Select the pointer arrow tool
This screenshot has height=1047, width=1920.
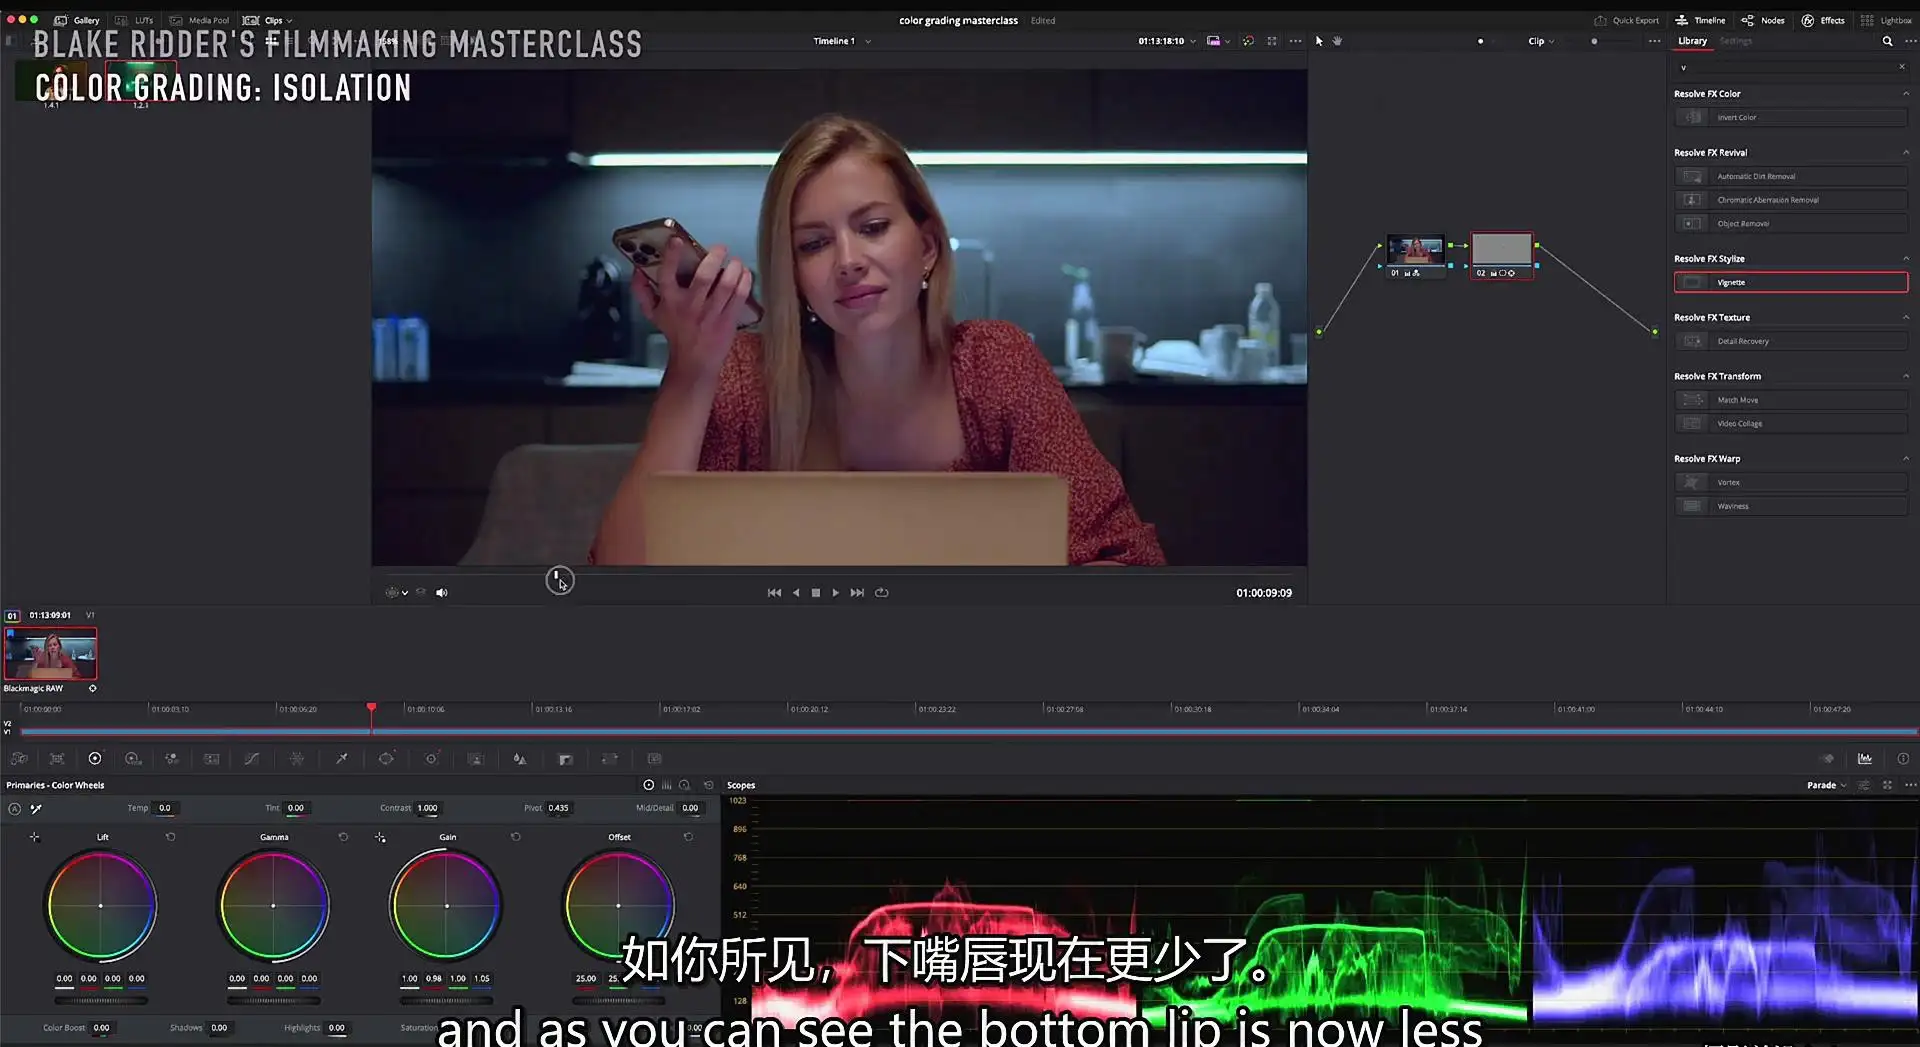point(1319,41)
